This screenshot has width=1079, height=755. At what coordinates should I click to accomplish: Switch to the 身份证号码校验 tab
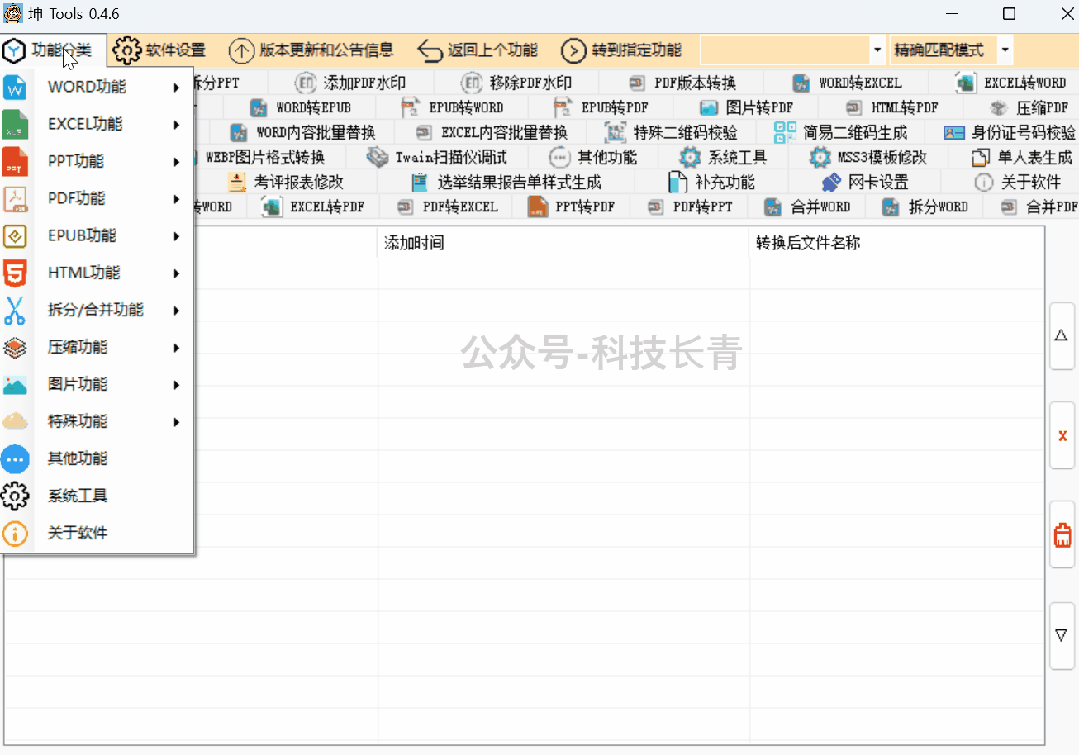click(x=1012, y=132)
